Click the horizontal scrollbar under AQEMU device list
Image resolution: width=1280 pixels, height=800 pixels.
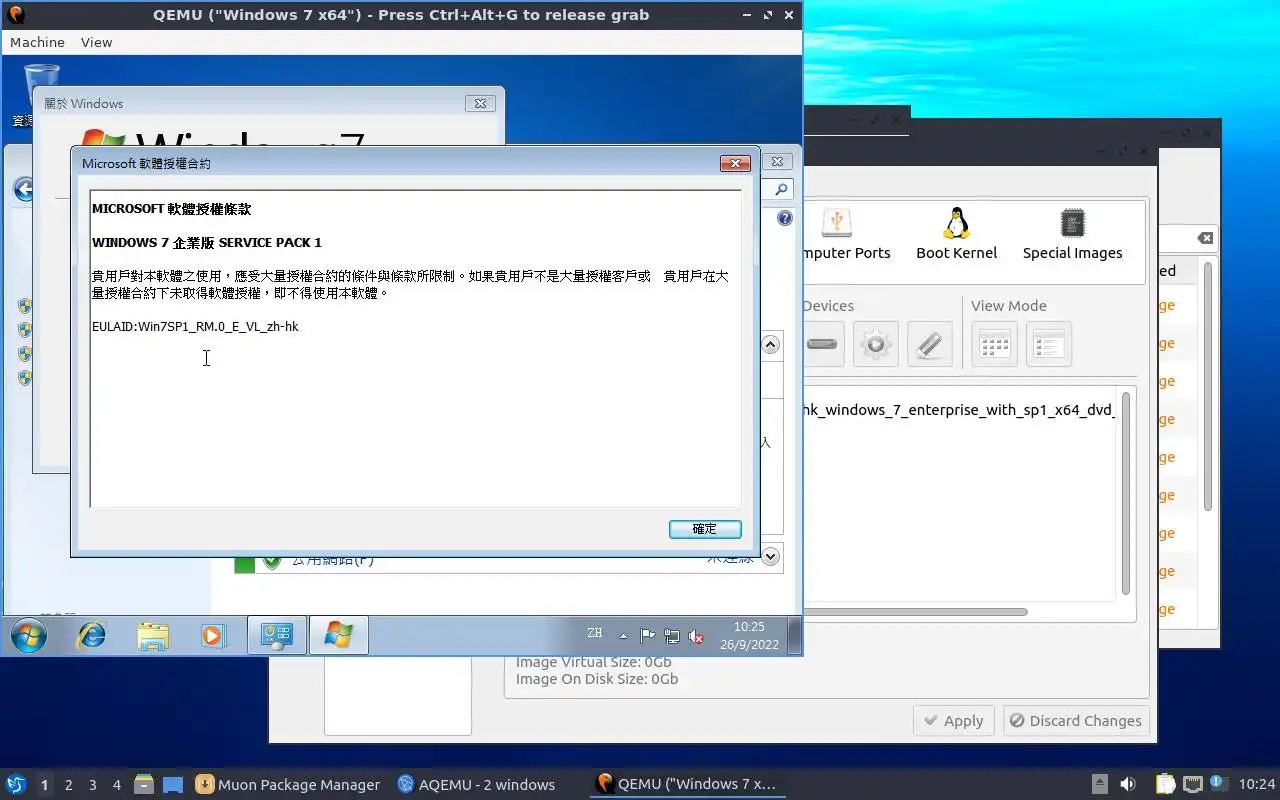coord(915,611)
